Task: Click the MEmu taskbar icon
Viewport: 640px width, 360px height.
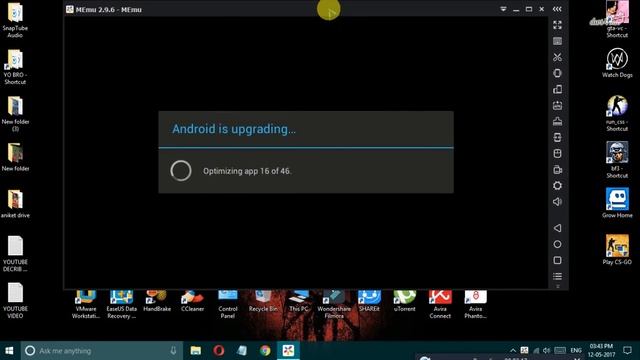Action: coord(288,351)
